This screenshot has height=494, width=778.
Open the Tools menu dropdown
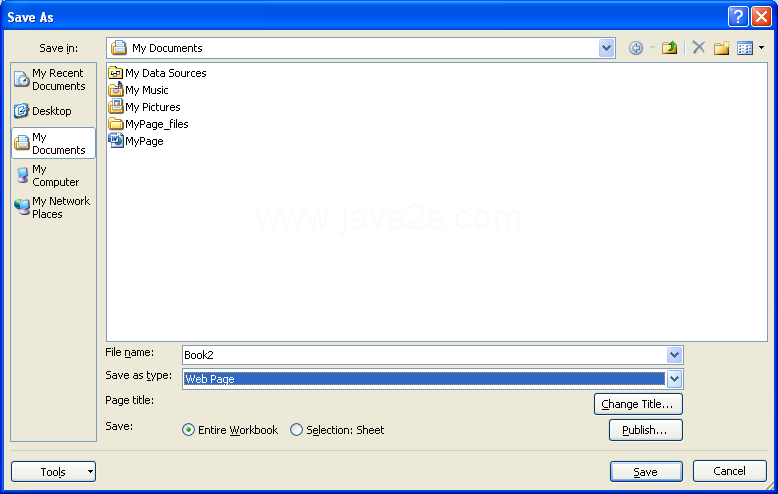[x=54, y=472]
